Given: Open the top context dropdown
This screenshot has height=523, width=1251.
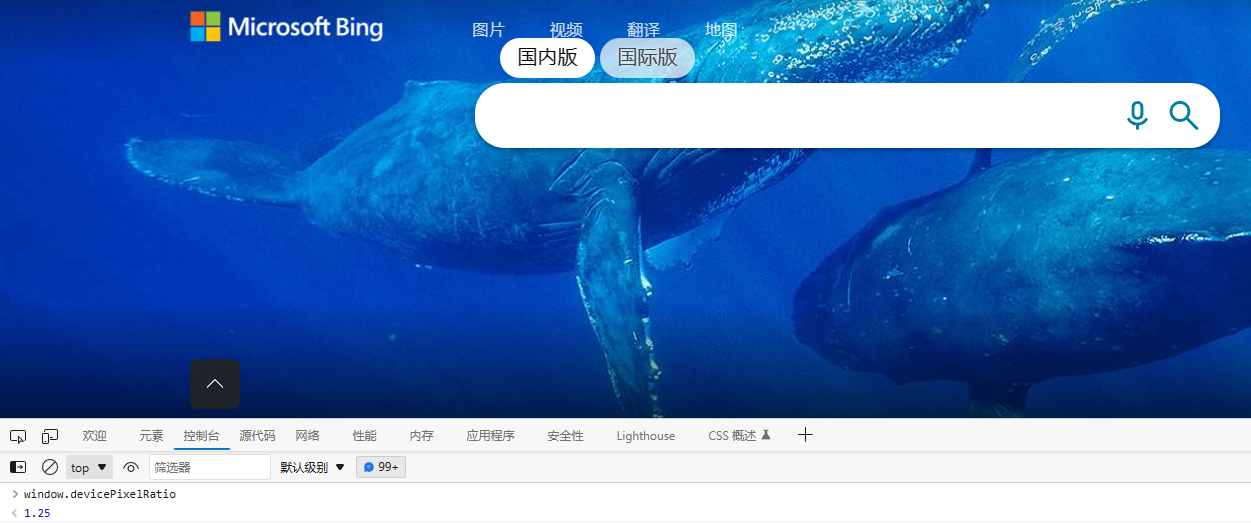Looking at the screenshot, I should tap(89, 467).
